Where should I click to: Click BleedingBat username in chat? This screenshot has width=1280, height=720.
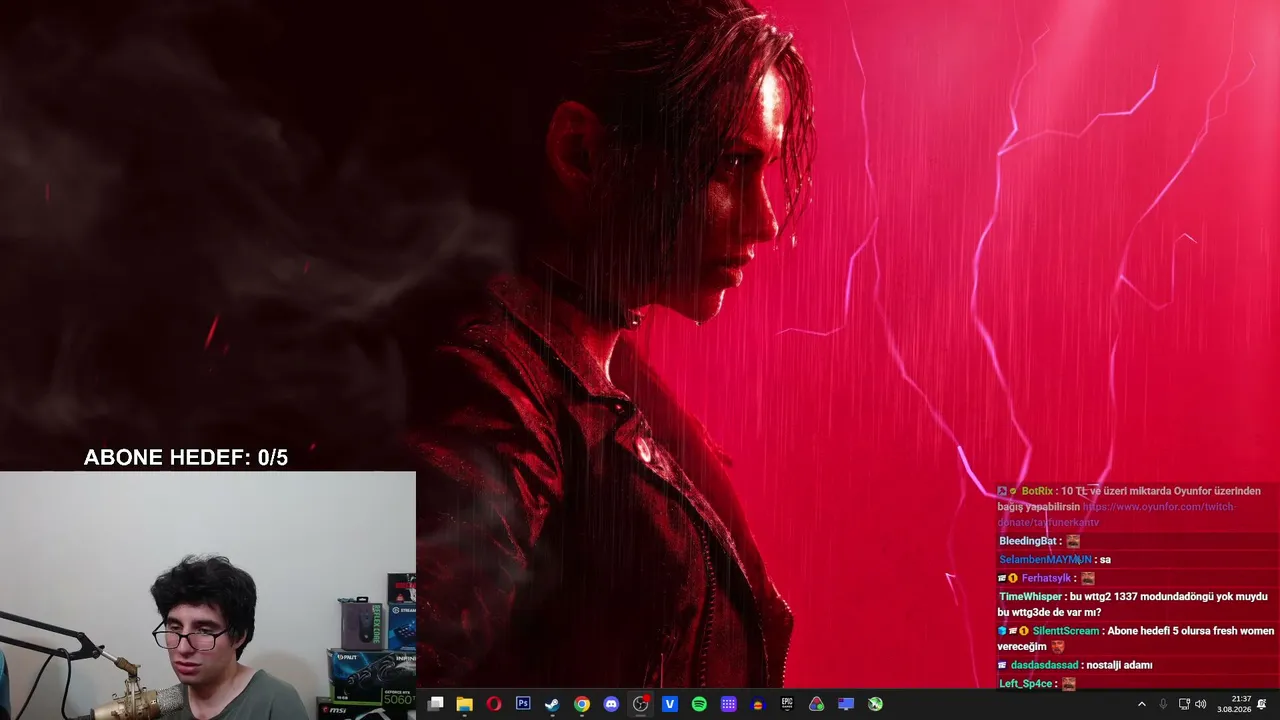(x=1028, y=541)
